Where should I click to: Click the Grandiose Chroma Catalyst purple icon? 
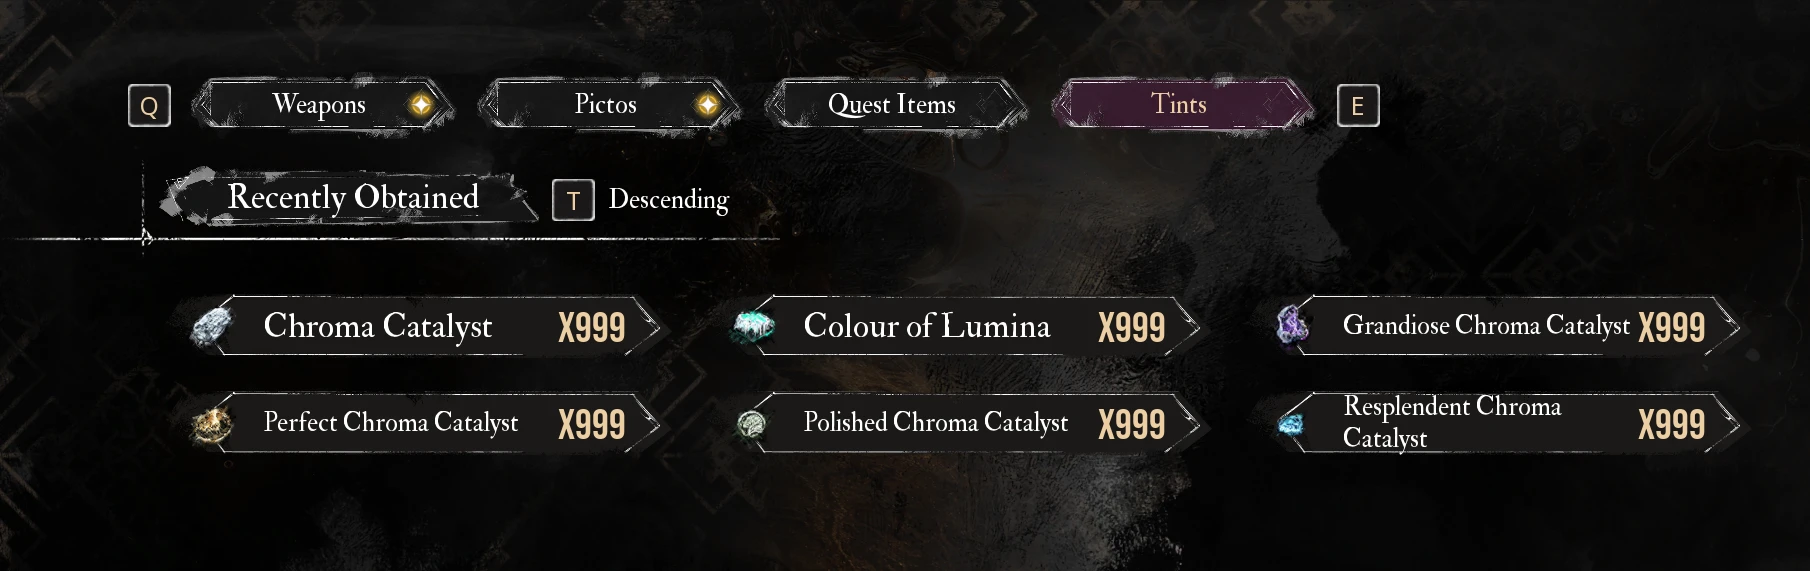pyautogui.click(x=1293, y=324)
